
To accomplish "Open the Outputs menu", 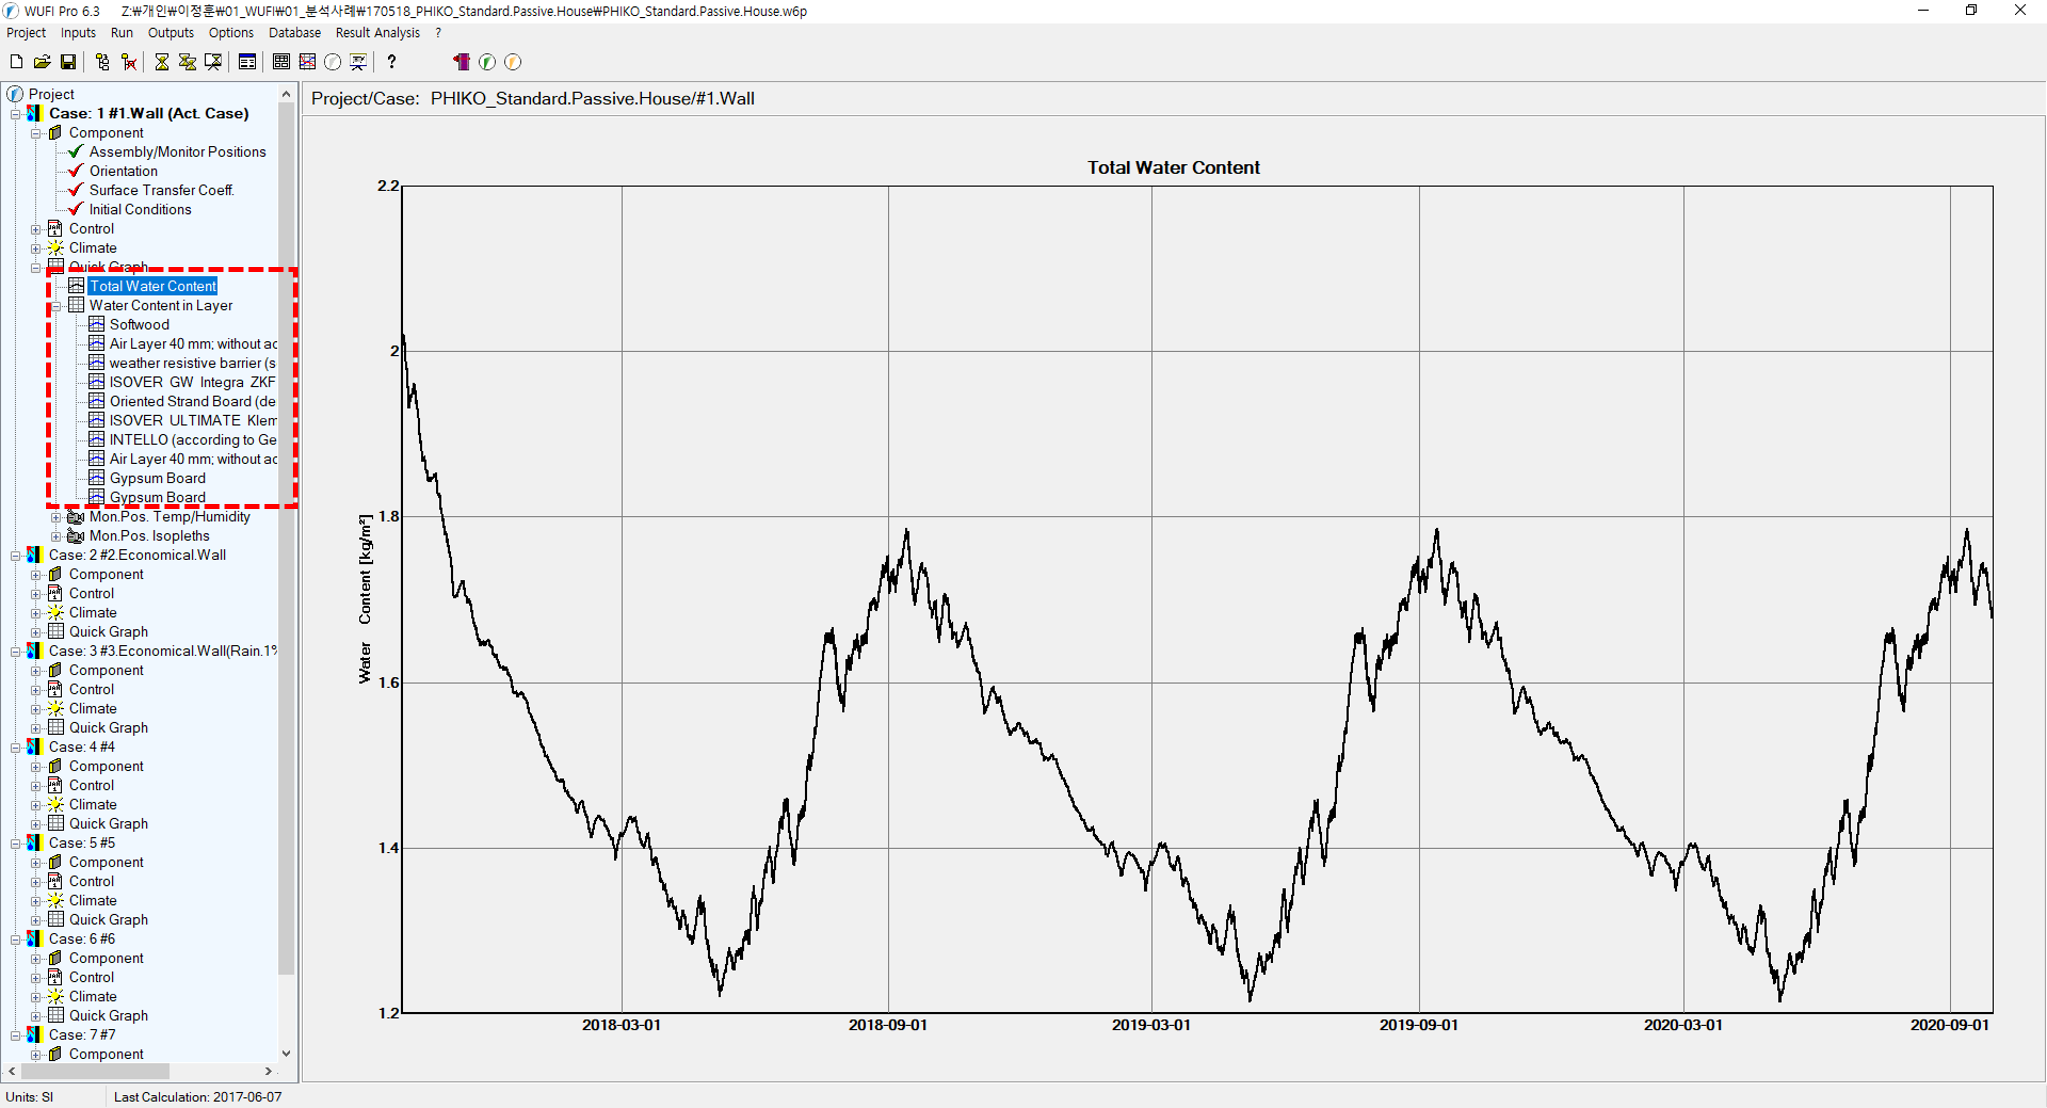I will point(170,33).
